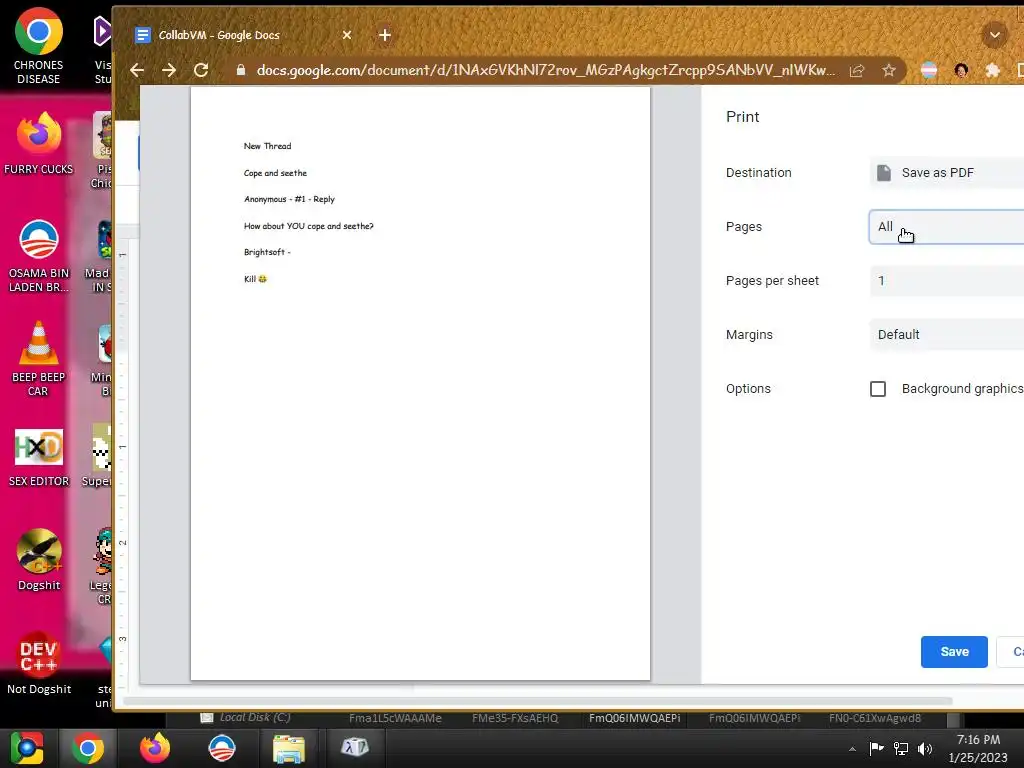Open Destination Save as PDF dropdown
The image size is (1024, 768).
click(x=946, y=172)
